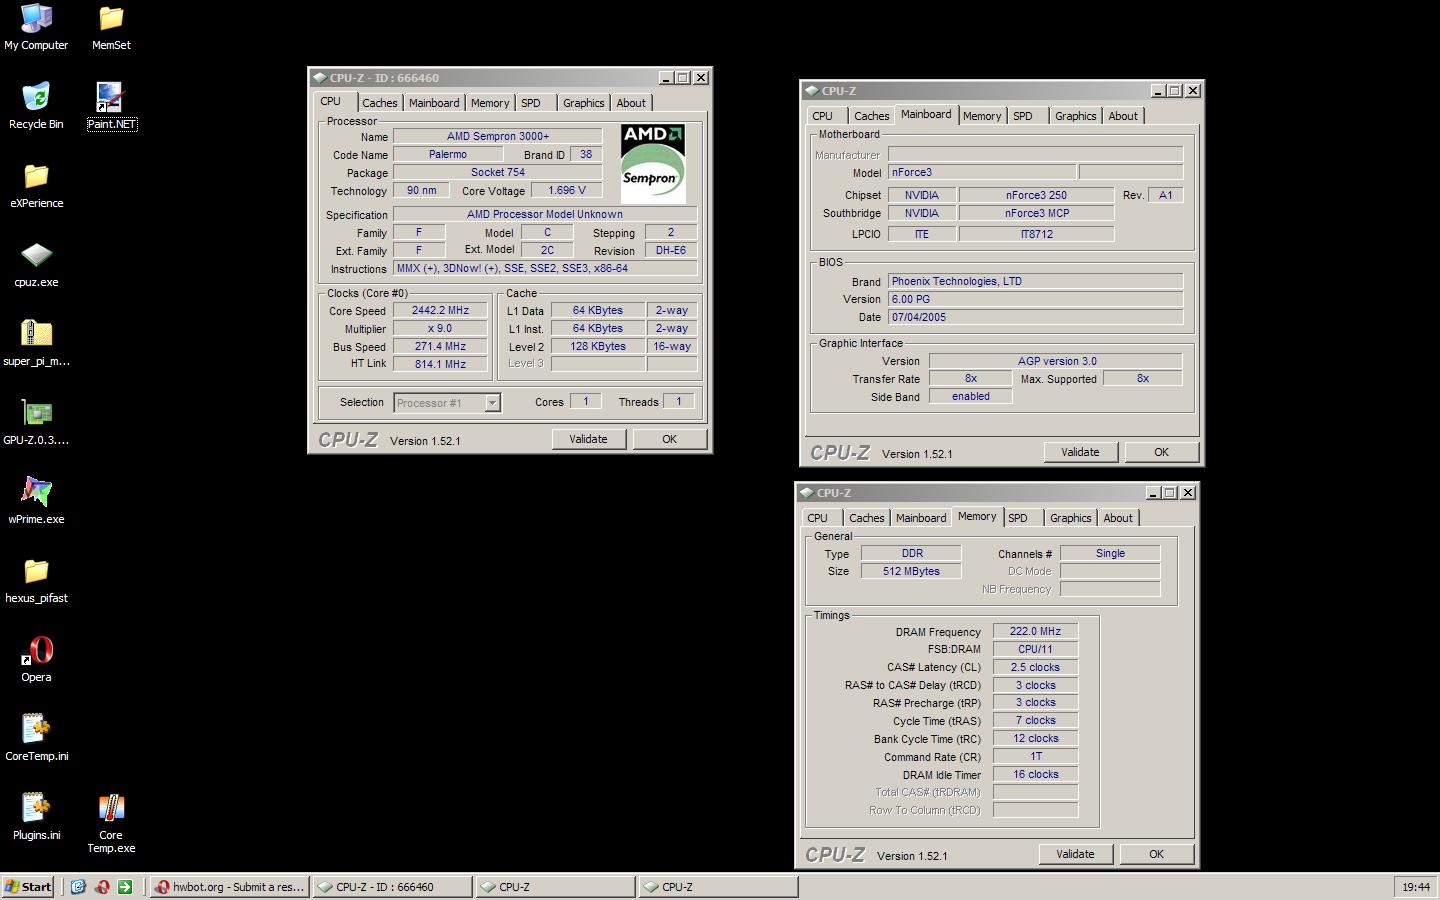Screen dimensions: 1440x900
Task: Click the Internet Explorer quick launch icon
Action: [x=78, y=887]
